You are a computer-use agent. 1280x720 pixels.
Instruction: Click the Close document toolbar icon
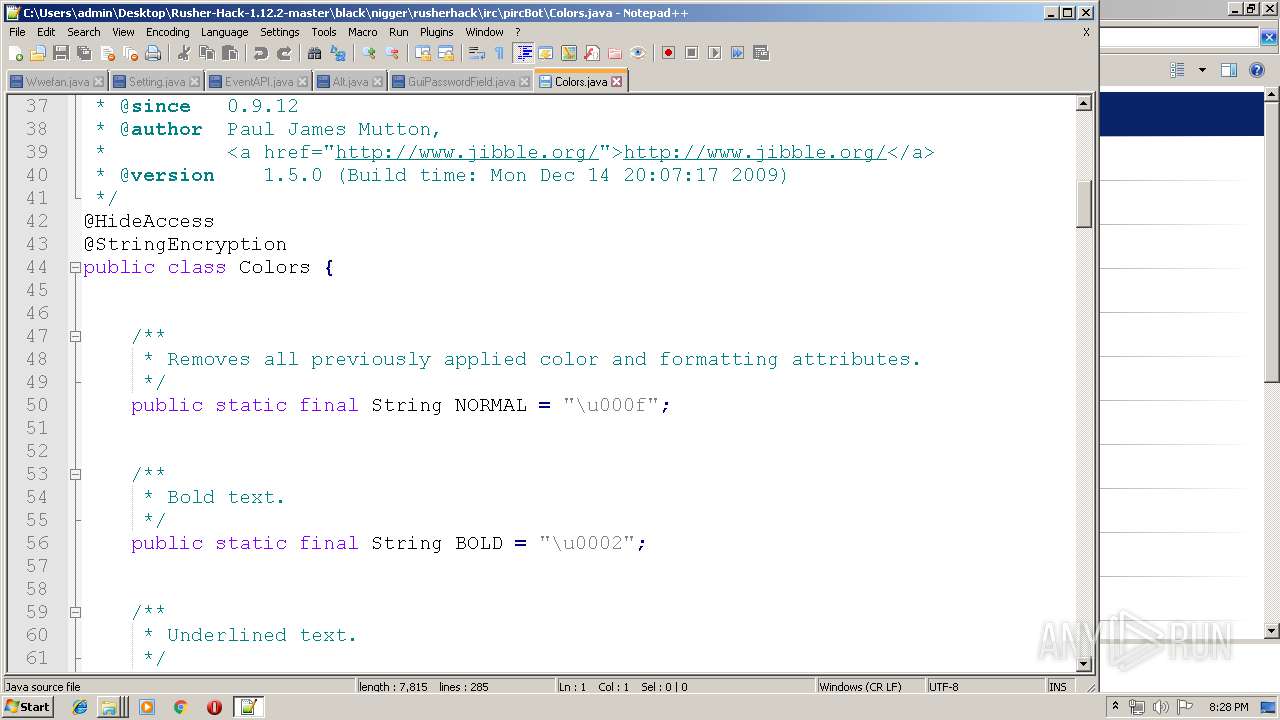click(107, 53)
